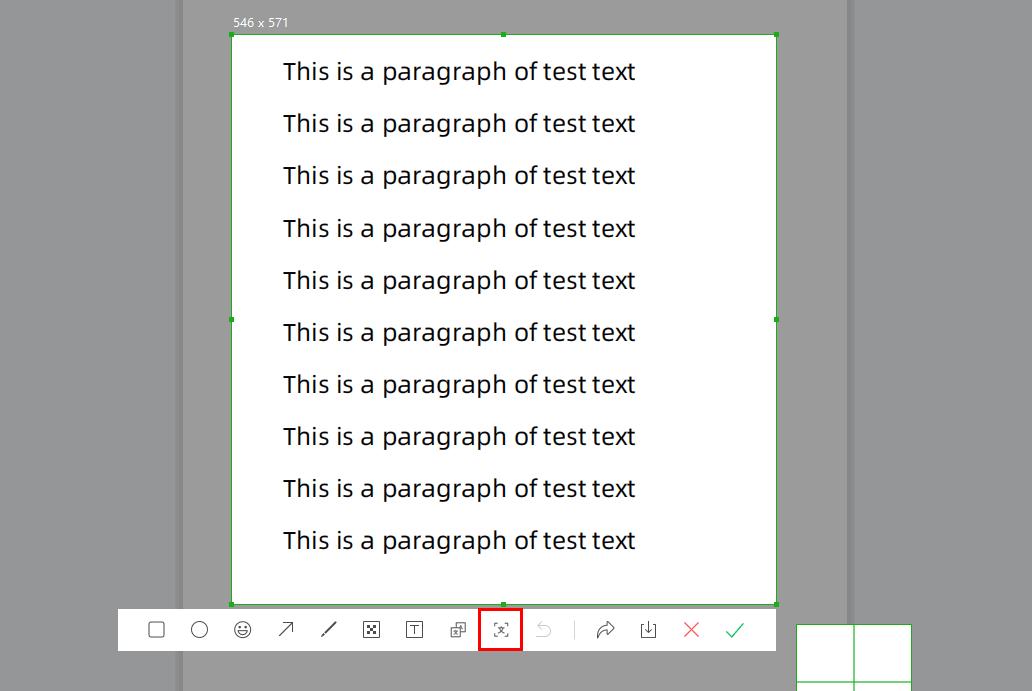1032x691 pixels.
Task: Confirm the capture with the green checkmark
Action: pyautogui.click(x=735, y=630)
